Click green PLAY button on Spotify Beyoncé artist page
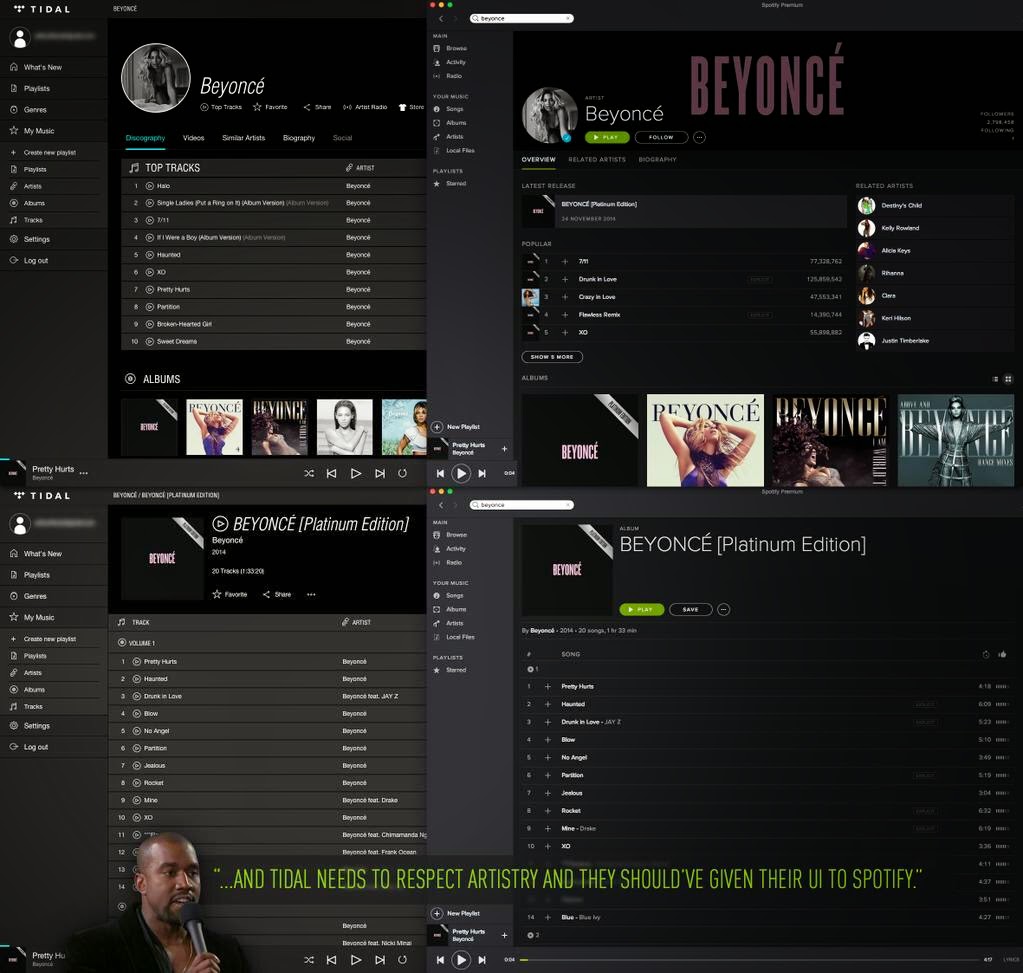The width and height of the screenshot is (1023, 973). [x=607, y=138]
